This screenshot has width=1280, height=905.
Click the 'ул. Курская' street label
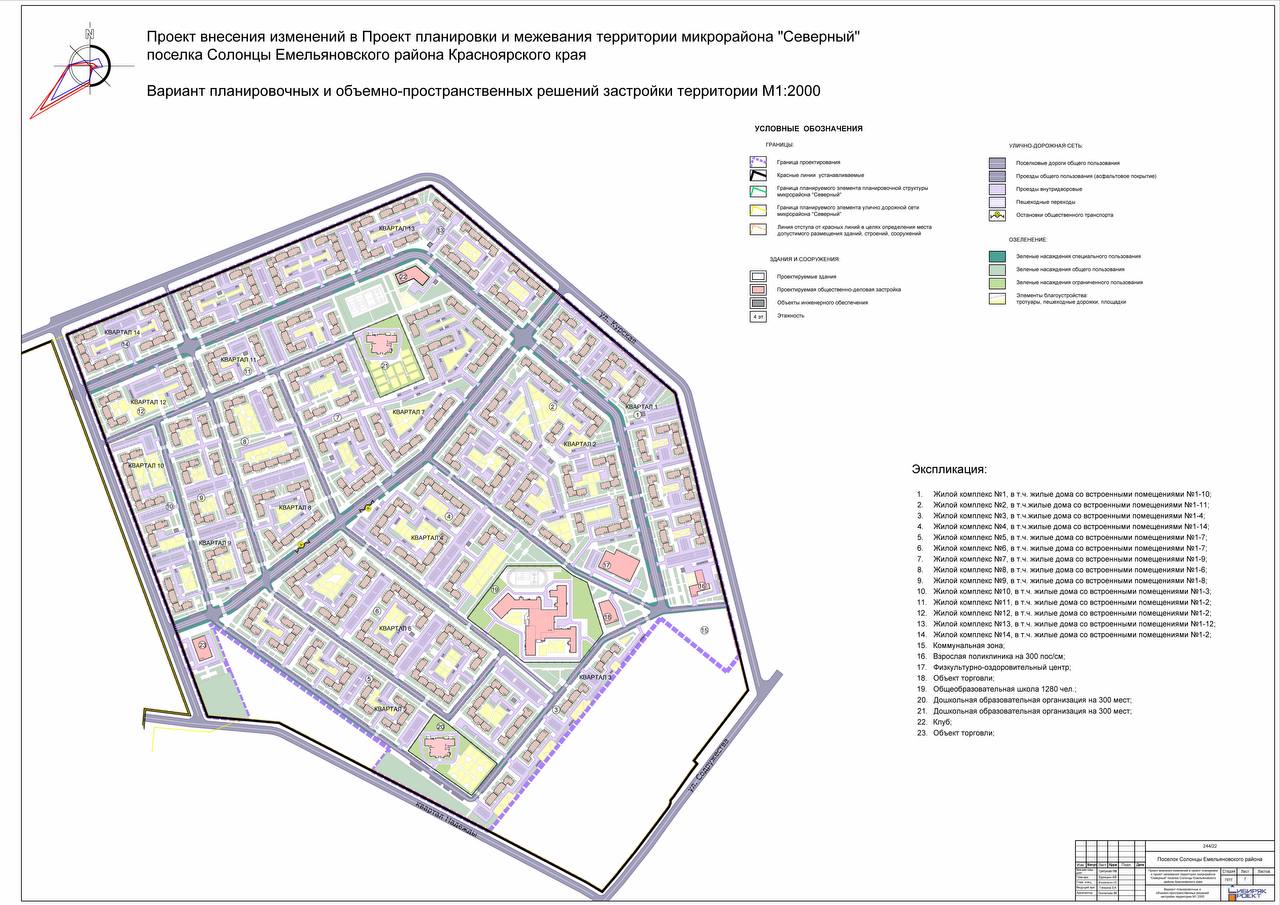point(618,326)
